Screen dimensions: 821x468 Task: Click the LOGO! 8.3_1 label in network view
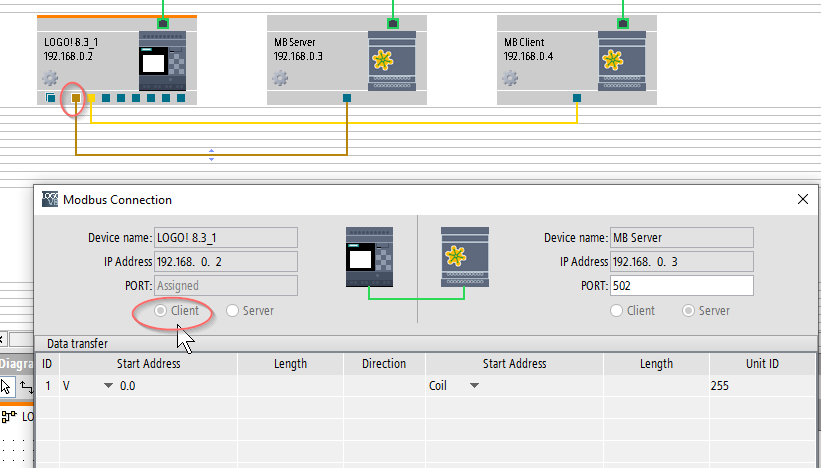click(x=71, y=42)
